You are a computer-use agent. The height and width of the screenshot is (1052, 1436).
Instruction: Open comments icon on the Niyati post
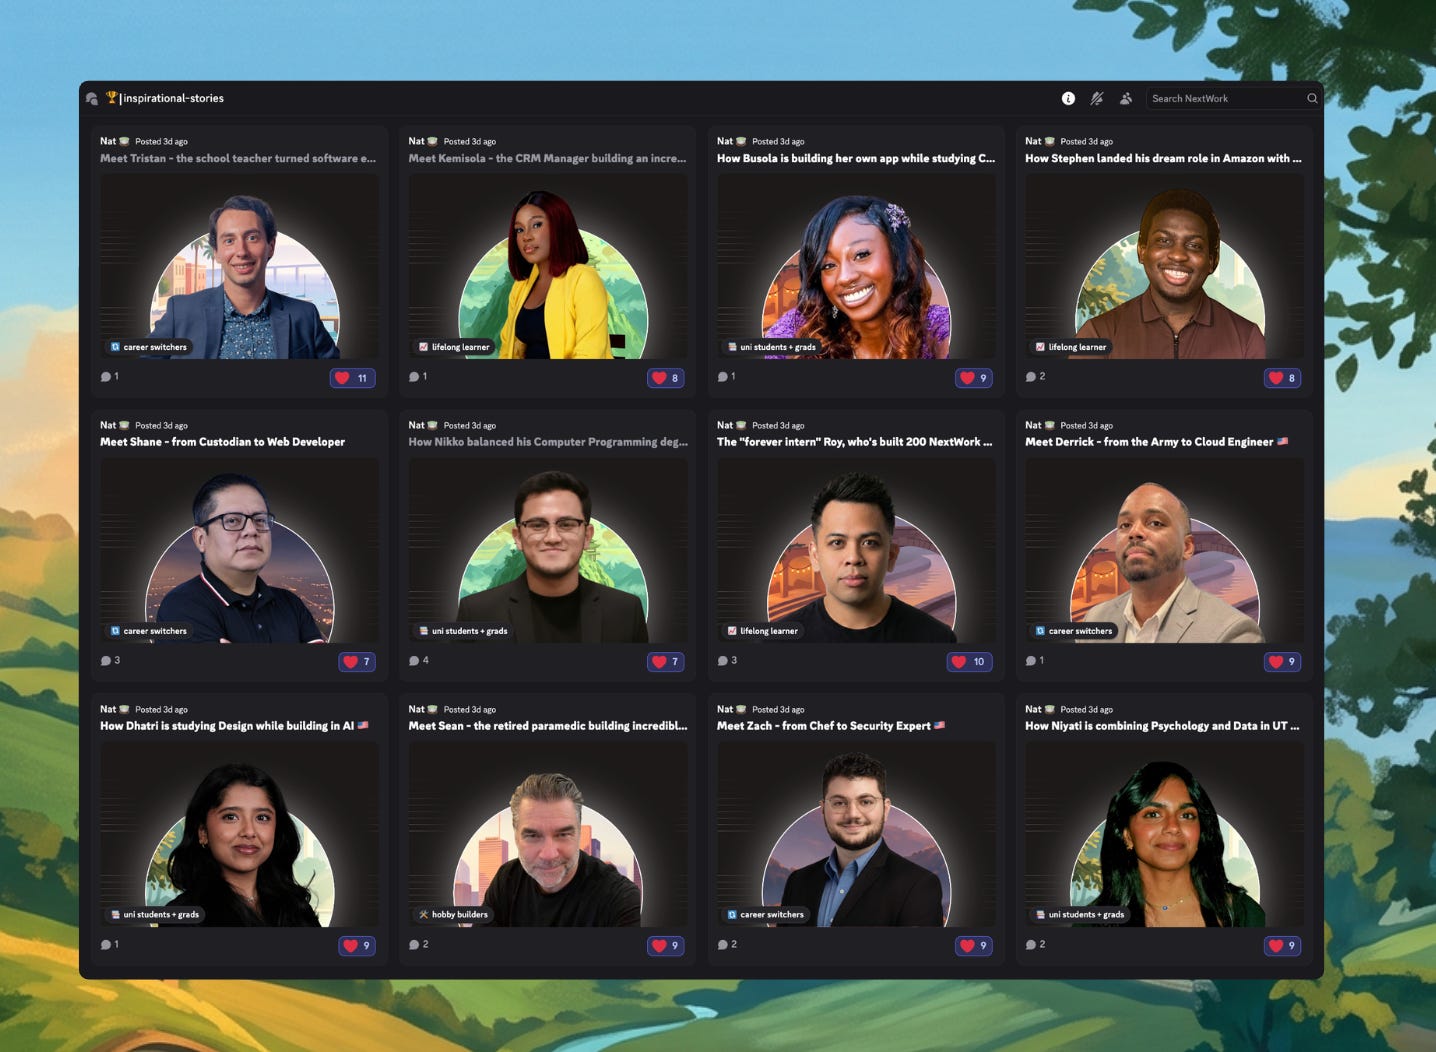coord(1031,945)
